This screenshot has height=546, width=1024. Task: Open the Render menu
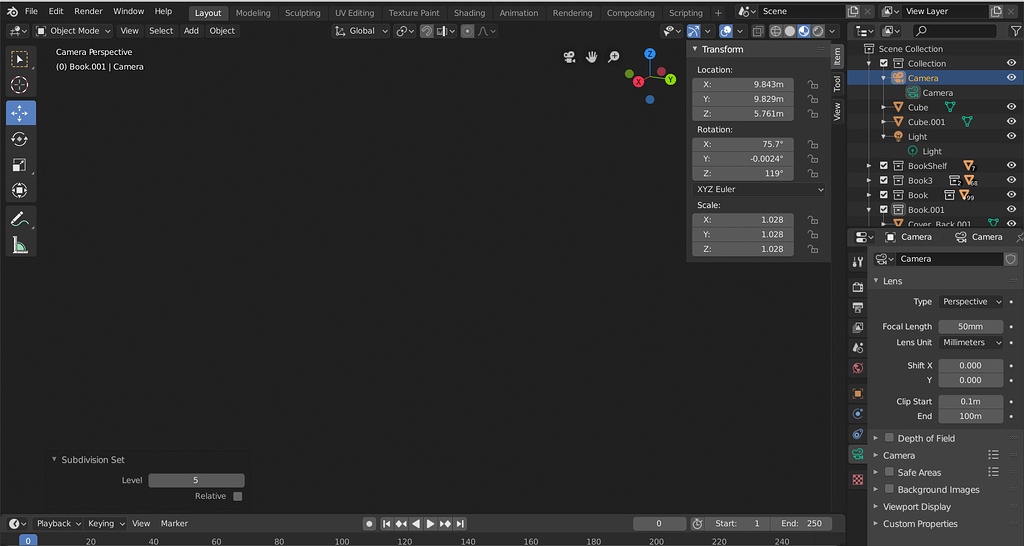pyautogui.click(x=88, y=11)
